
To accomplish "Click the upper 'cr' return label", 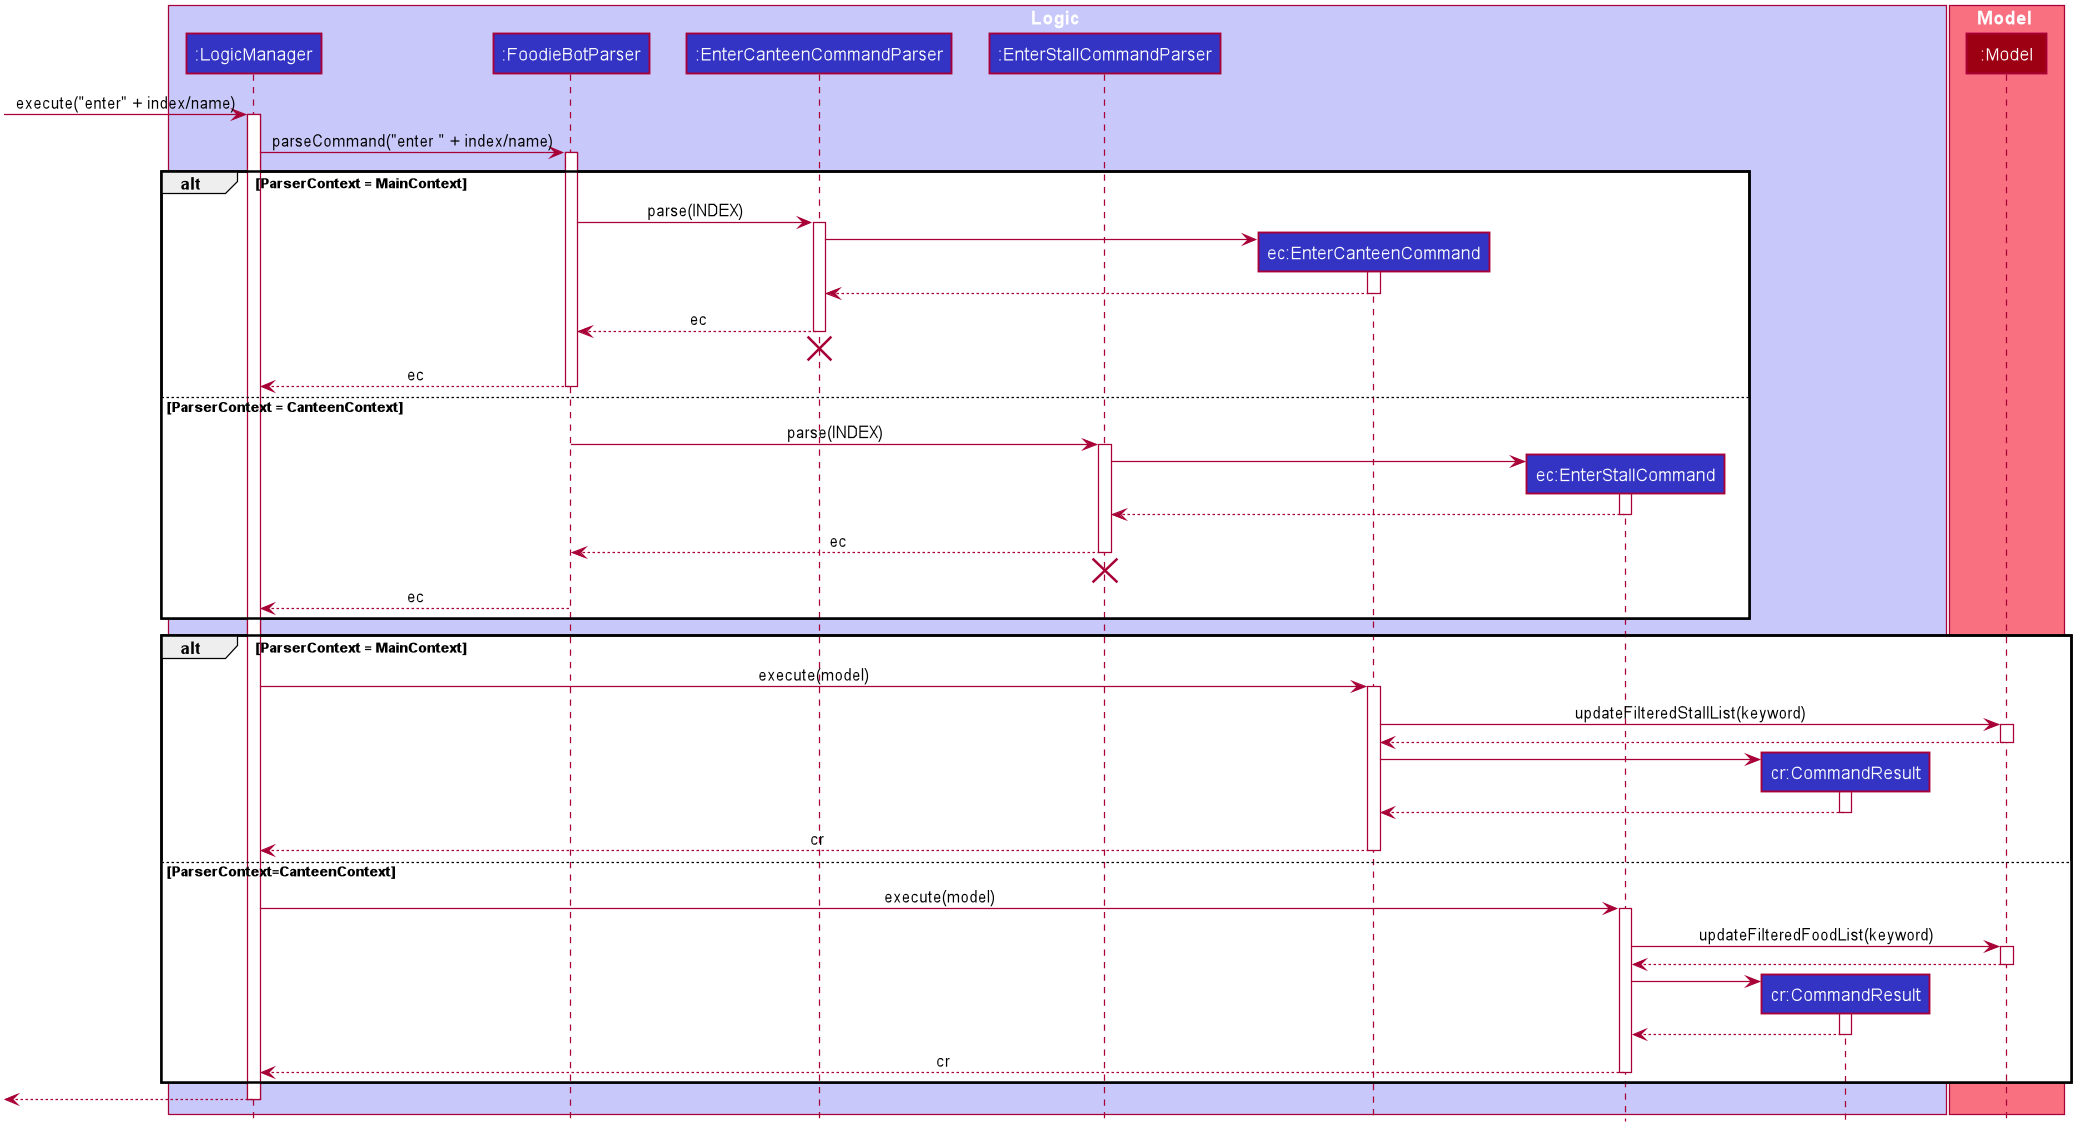I will click(x=817, y=840).
